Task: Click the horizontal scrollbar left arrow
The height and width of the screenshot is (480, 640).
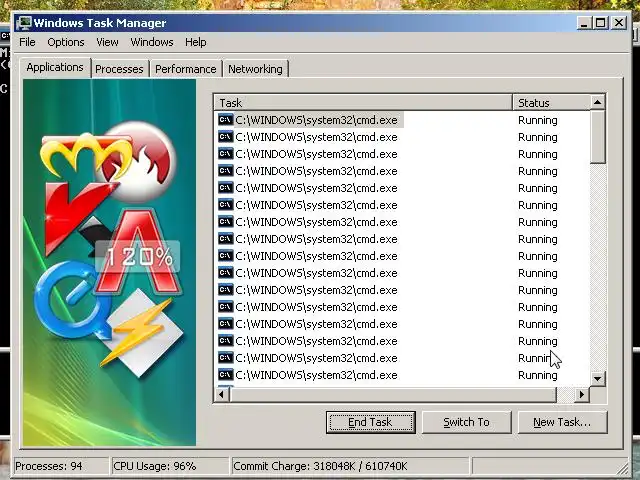Action: [x=222, y=395]
